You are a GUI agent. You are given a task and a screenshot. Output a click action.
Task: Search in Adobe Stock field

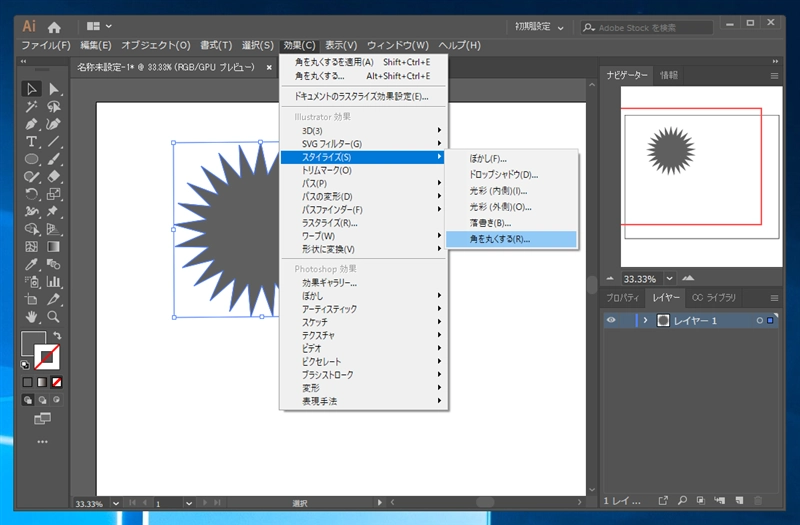(x=647, y=28)
